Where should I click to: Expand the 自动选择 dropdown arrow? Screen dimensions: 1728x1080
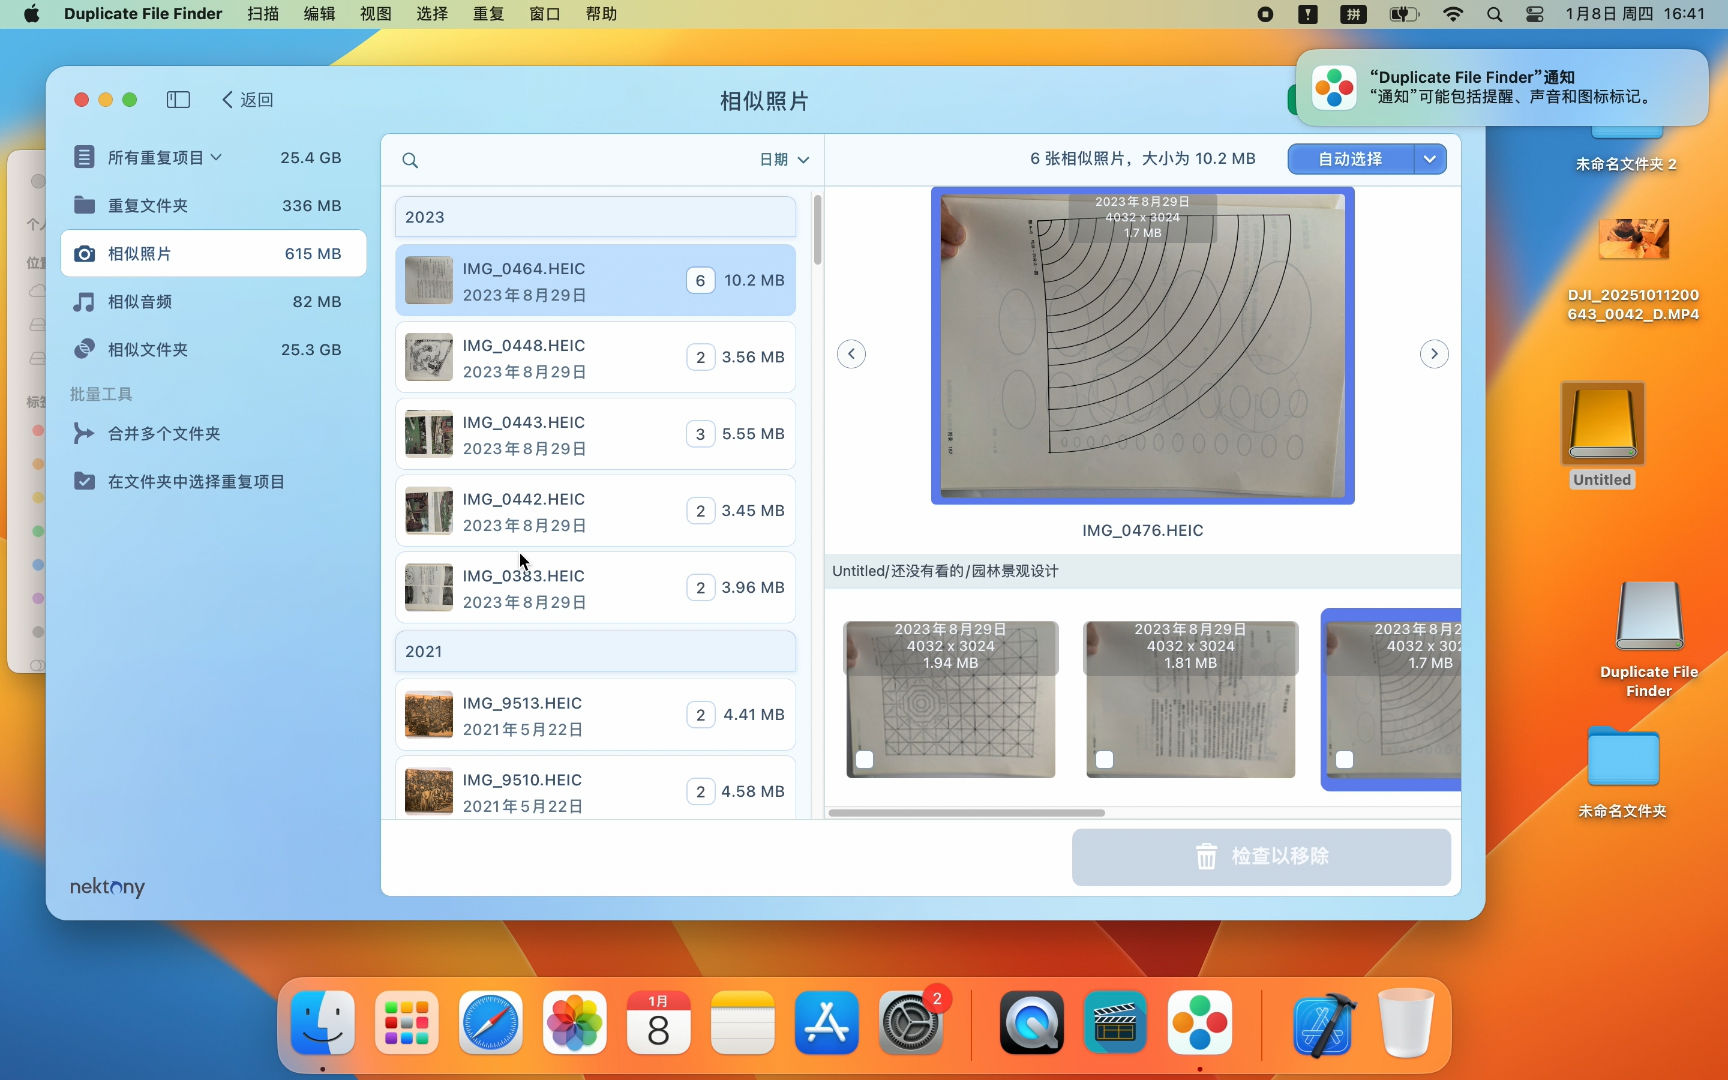coord(1430,159)
